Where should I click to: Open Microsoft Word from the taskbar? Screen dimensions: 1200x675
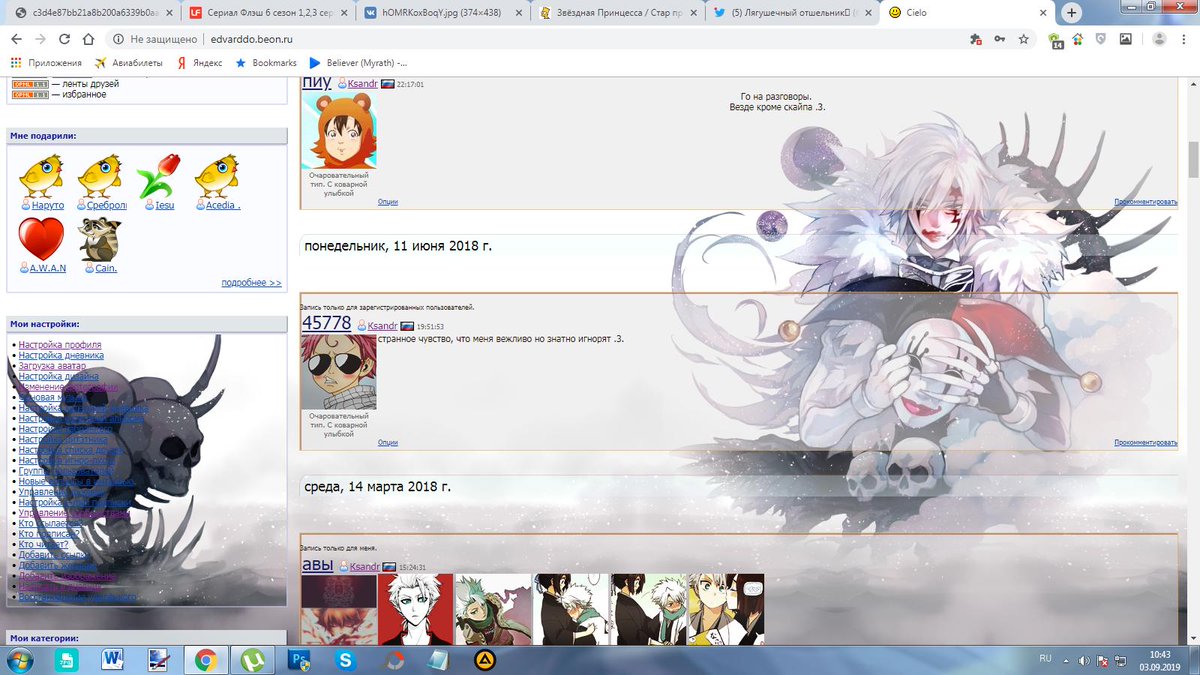112,660
